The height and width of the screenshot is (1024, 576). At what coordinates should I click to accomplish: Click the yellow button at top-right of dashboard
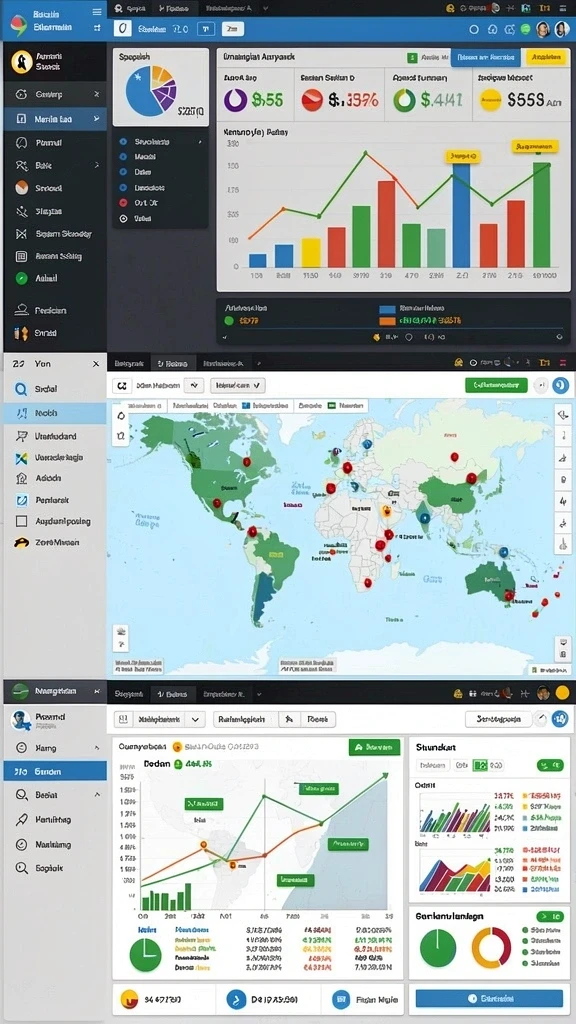(546, 57)
